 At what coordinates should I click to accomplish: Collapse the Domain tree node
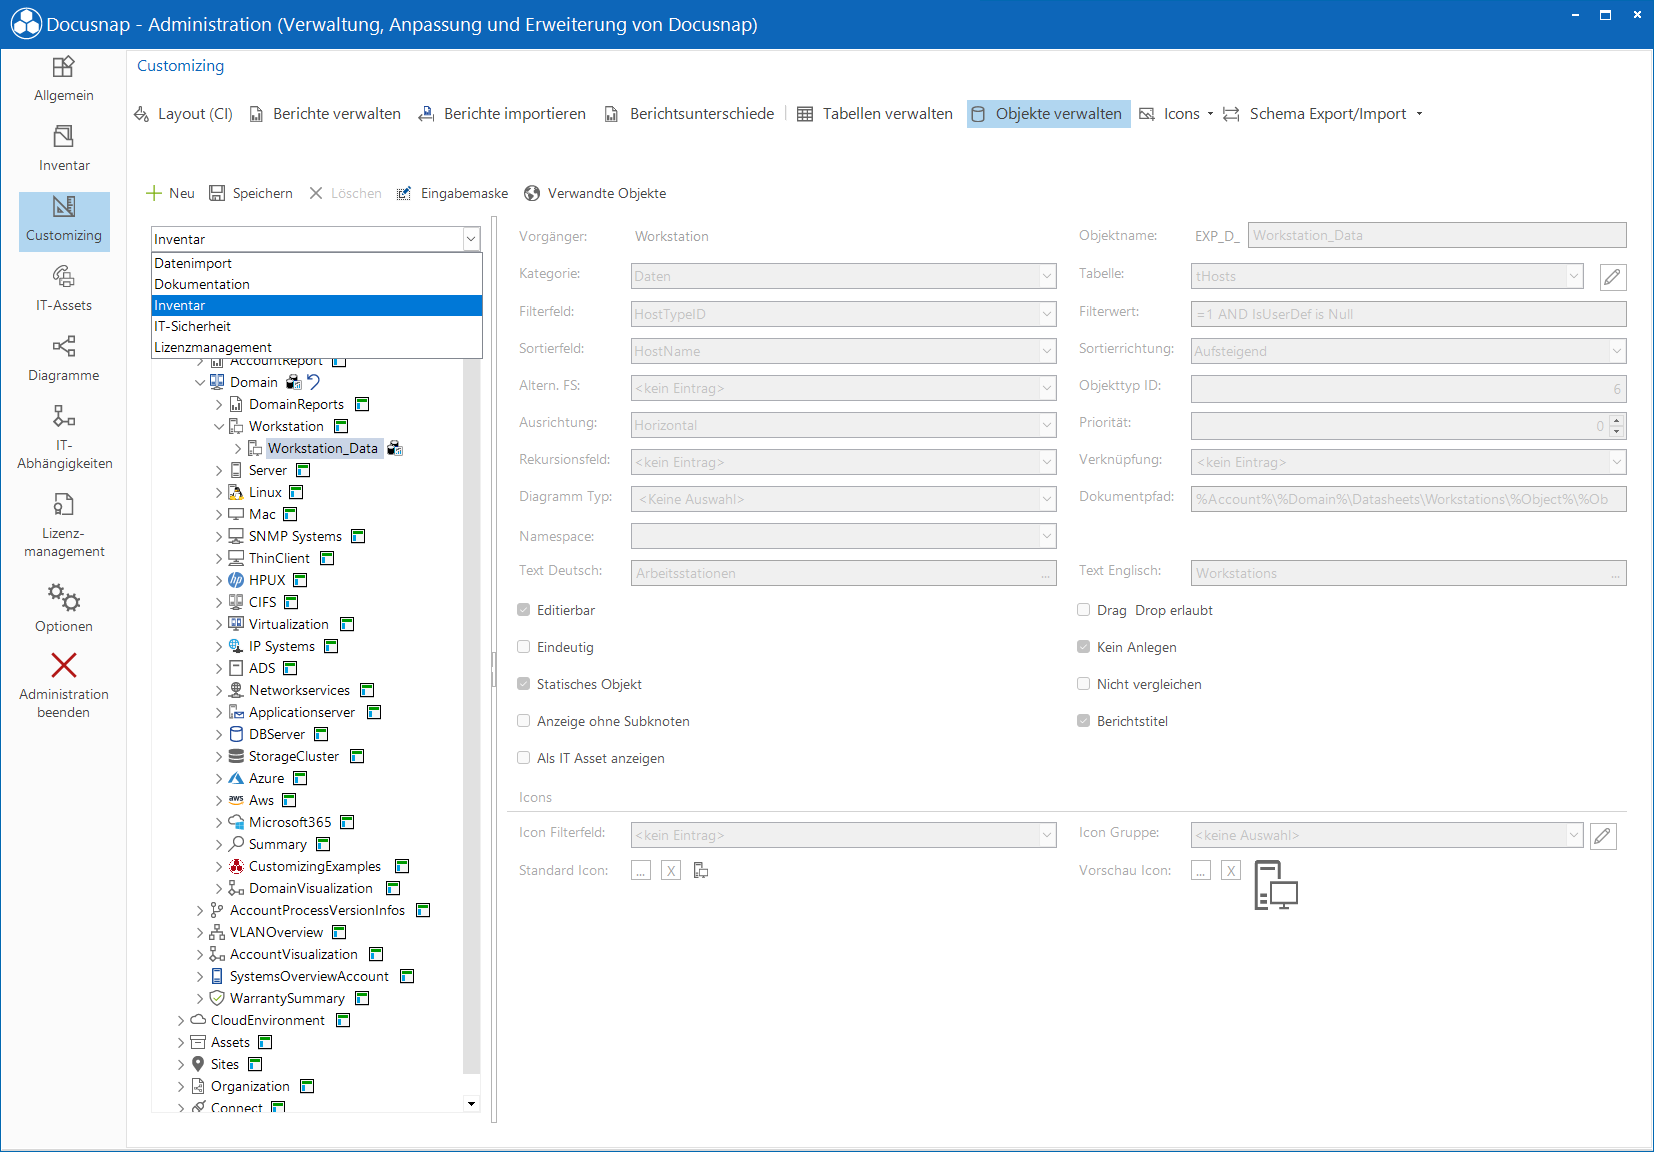point(200,383)
